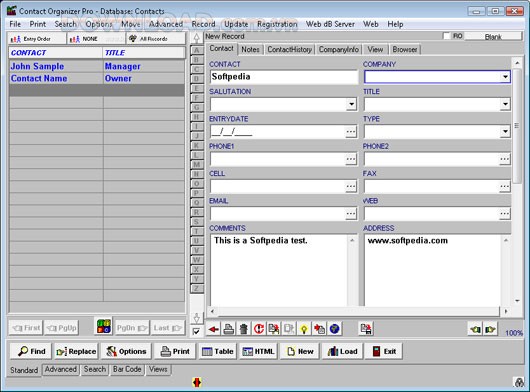Switch to the ContactHistory tab

click(x=290, y=49)
